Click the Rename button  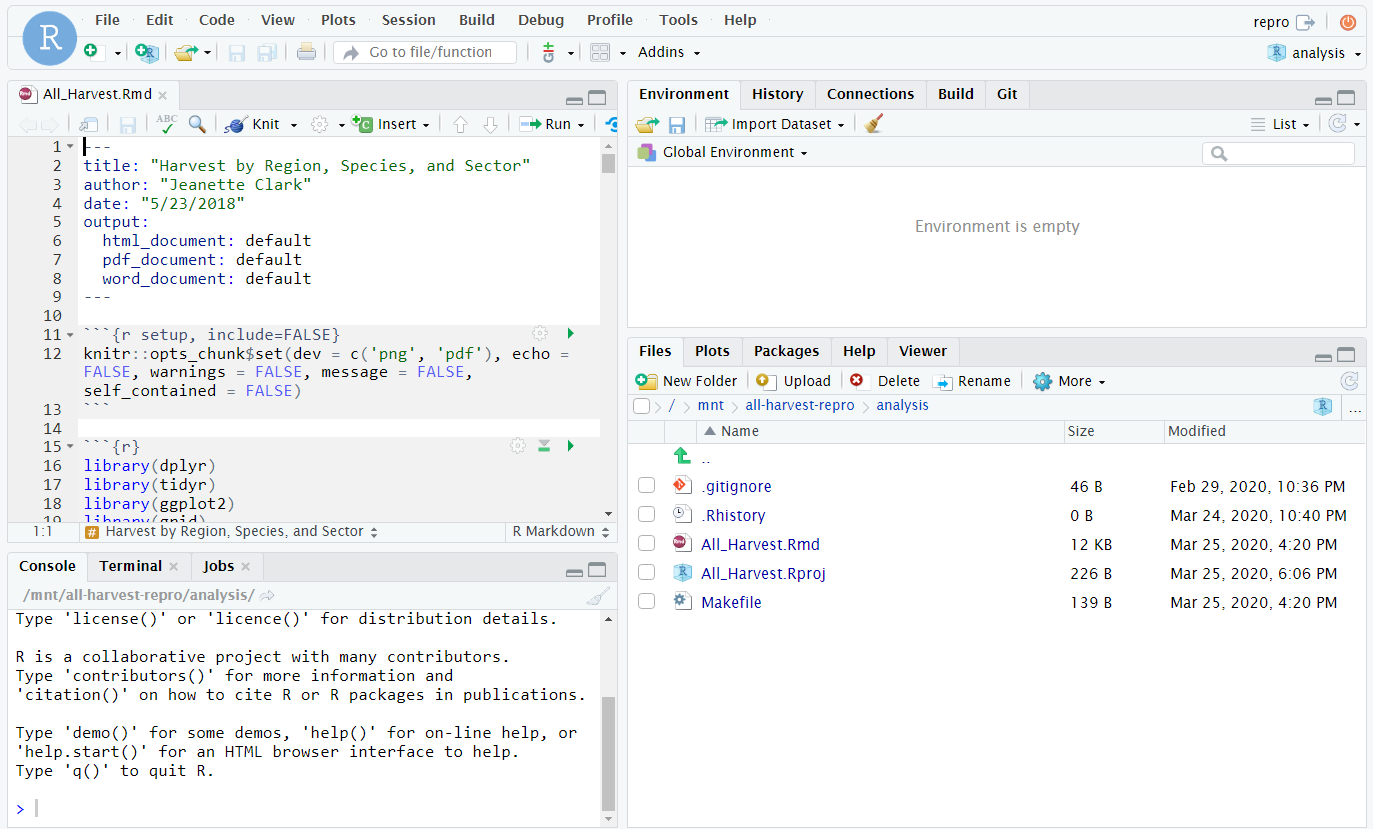972,381
